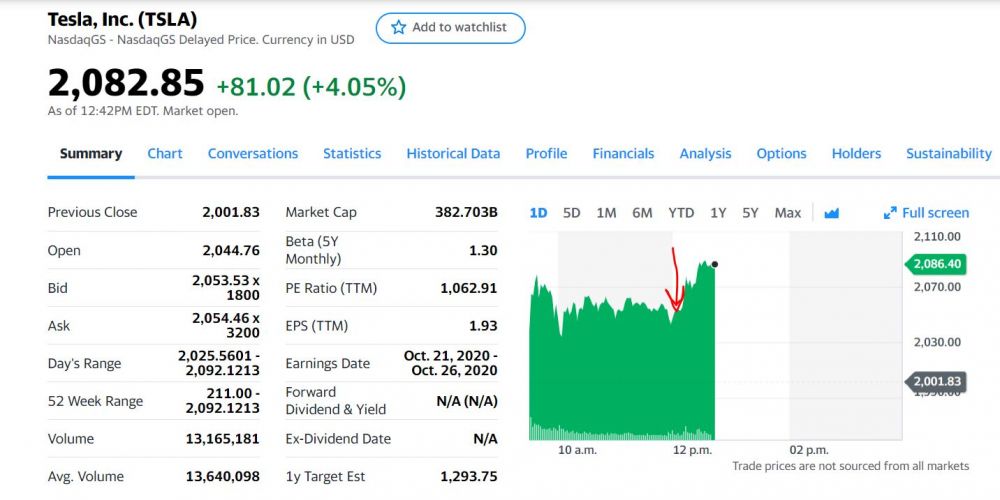
Task: Click the Add to watchlist button
Action: click(450, 28)
